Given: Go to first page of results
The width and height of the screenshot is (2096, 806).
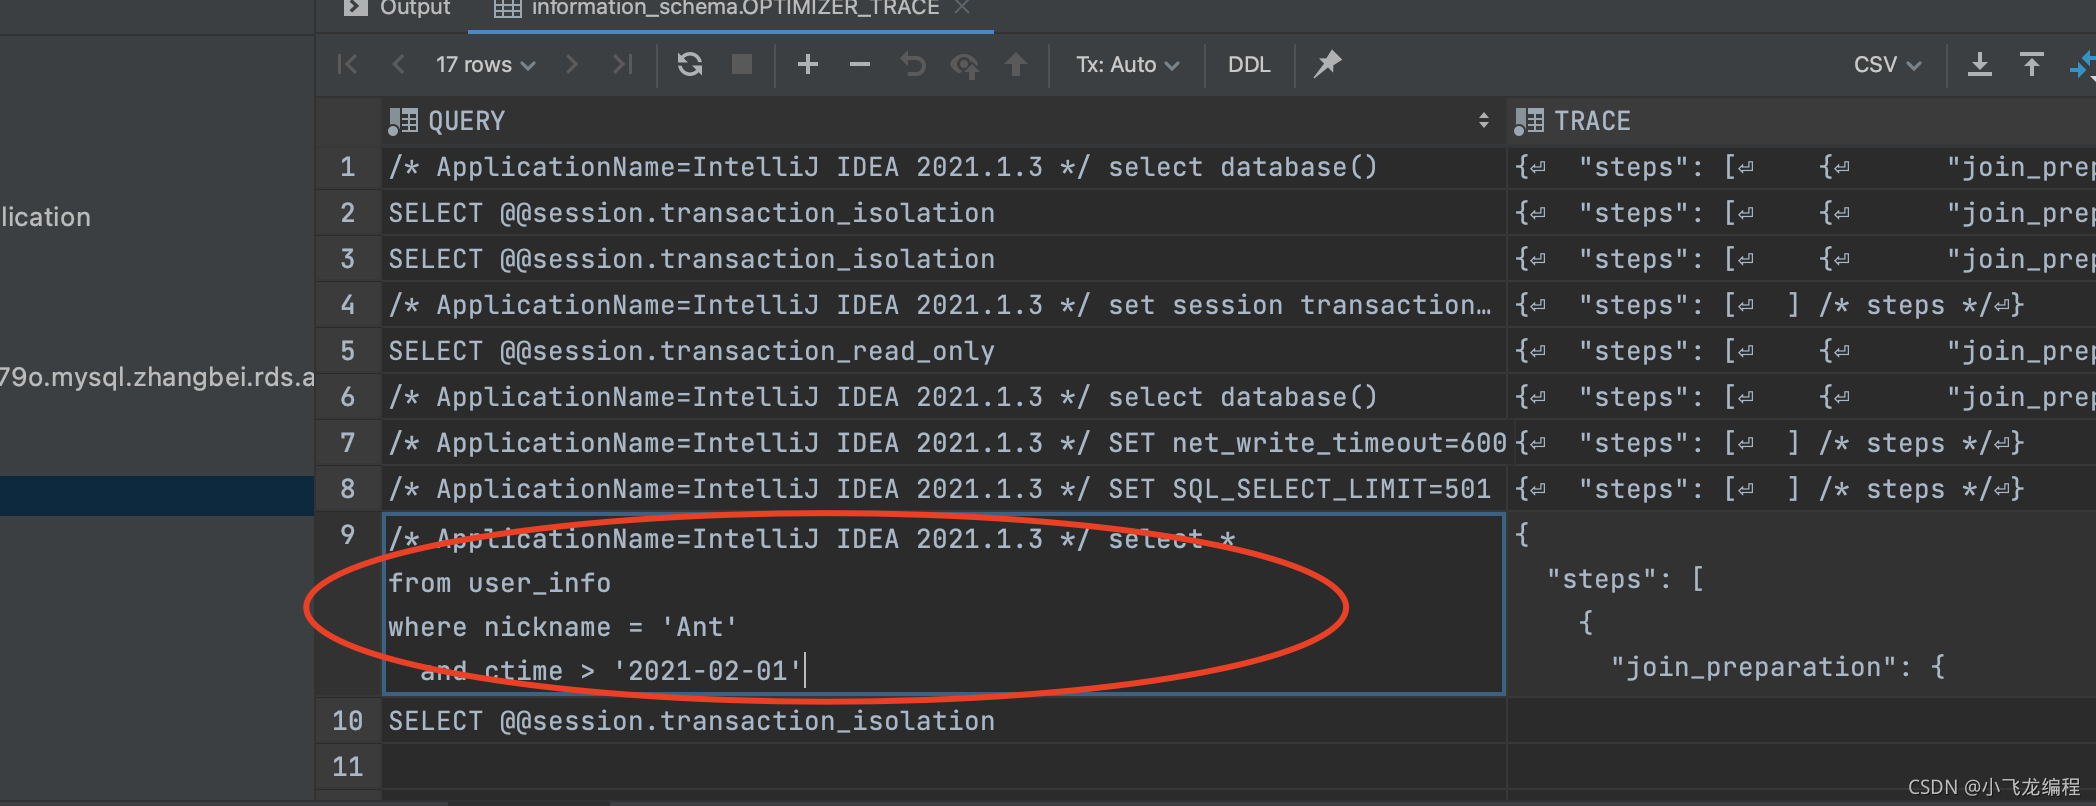Looking at the screenshot, I should click(x=347, y=65).
